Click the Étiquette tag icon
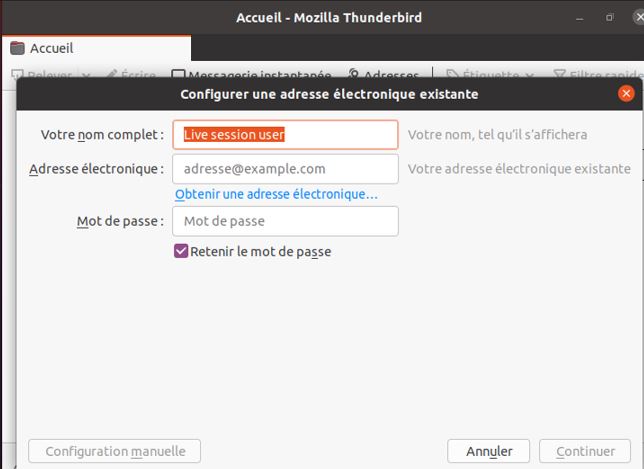The height and width of the screenshot is (469, 644). coord(452,75)
